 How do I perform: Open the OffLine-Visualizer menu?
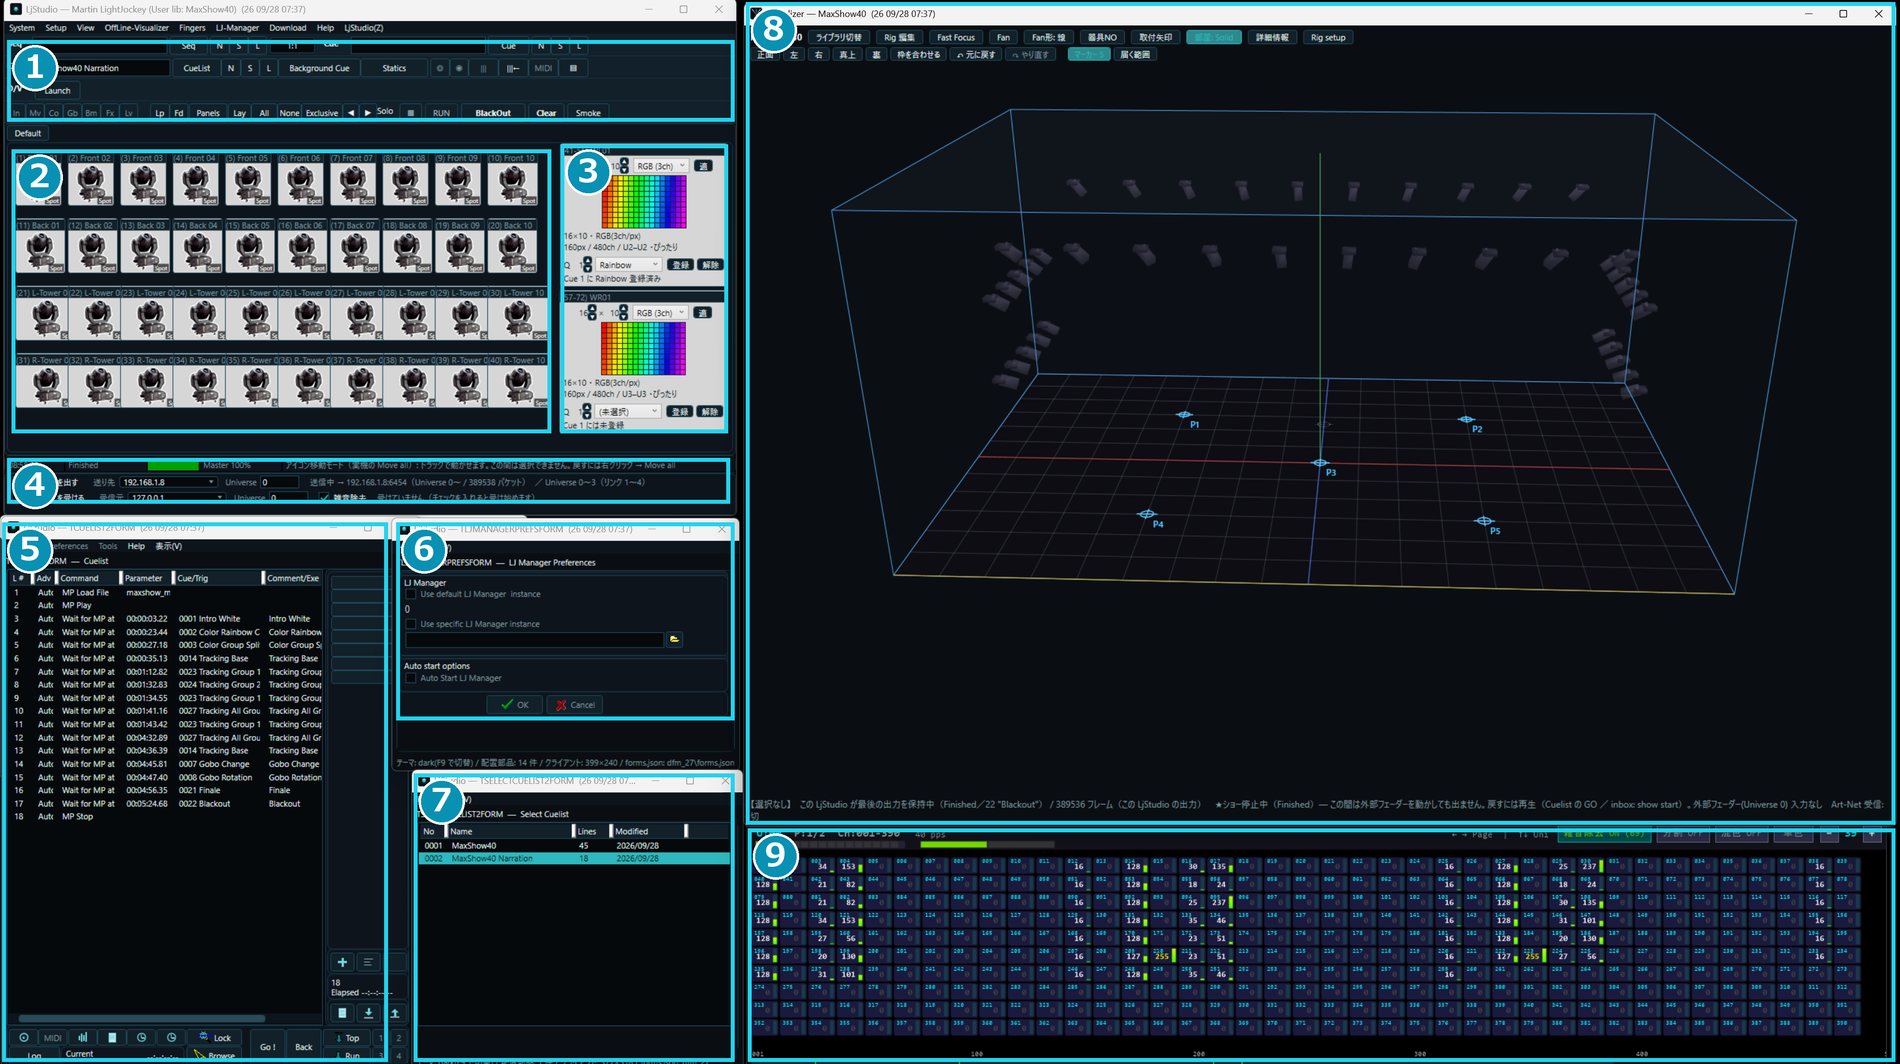pos(137,28)
